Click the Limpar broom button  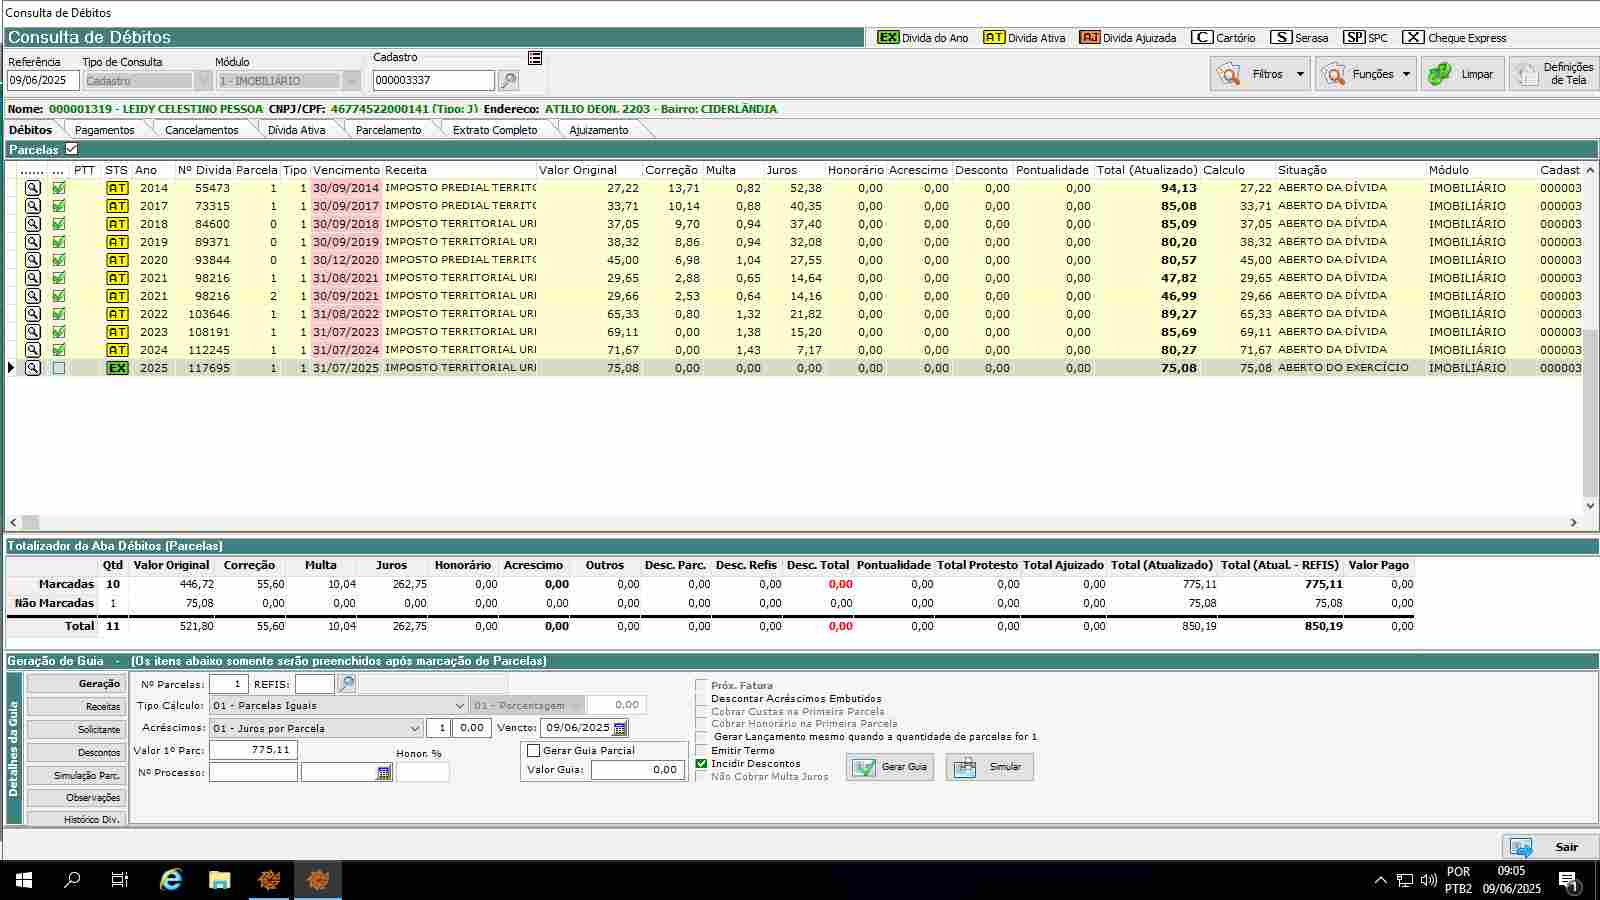click(x=1462, y=74)
